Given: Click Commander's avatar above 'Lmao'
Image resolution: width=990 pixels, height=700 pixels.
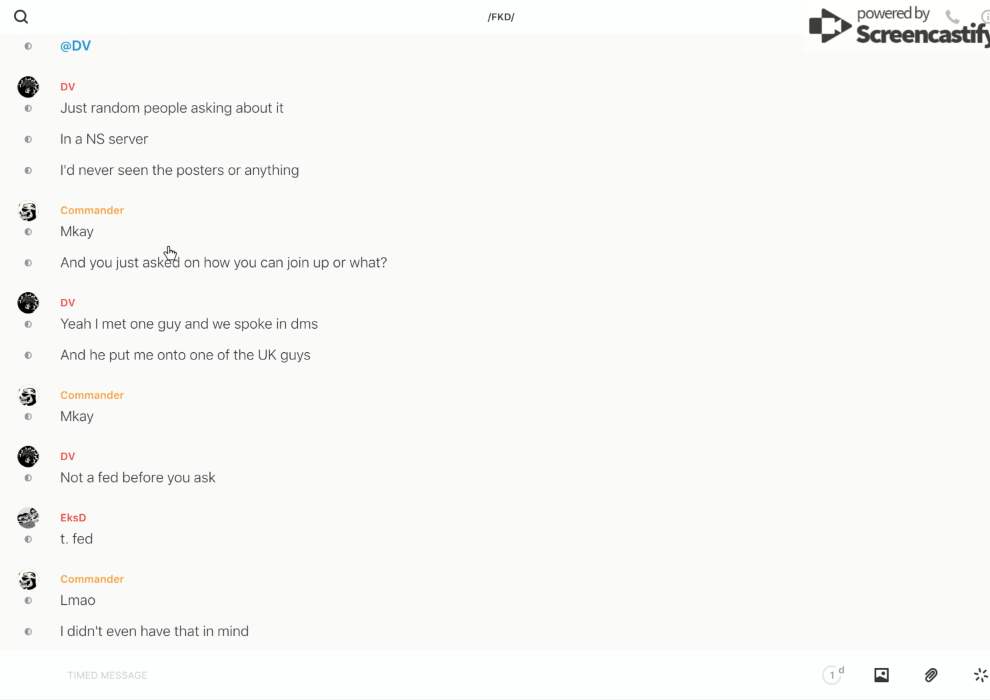Looking at the screenshot, I should coord(28,579).
